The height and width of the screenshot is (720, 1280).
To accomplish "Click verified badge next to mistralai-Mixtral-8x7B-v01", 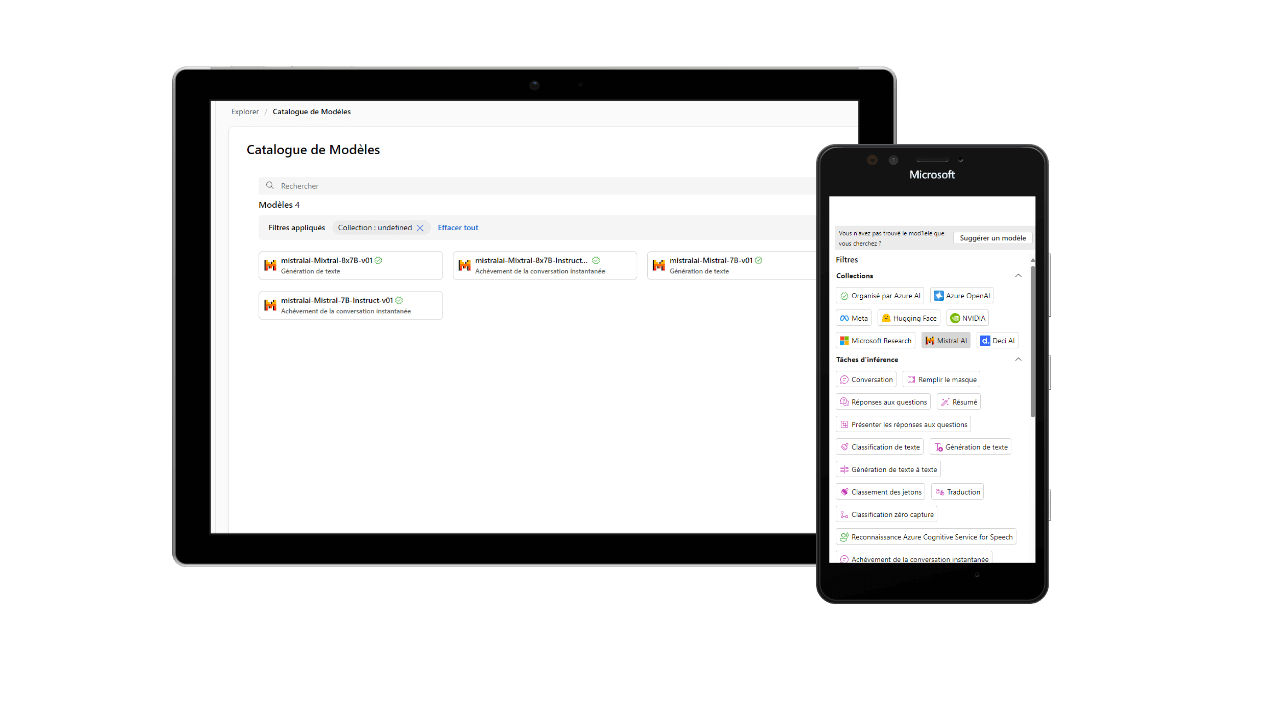I will tap(379, 260).
